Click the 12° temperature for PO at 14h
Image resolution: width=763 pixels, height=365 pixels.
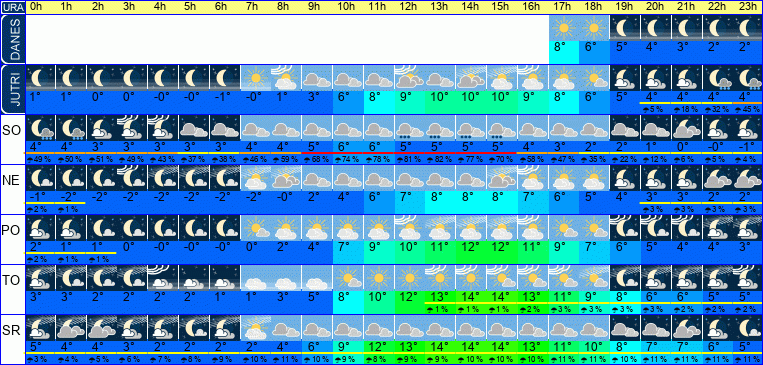470,247
